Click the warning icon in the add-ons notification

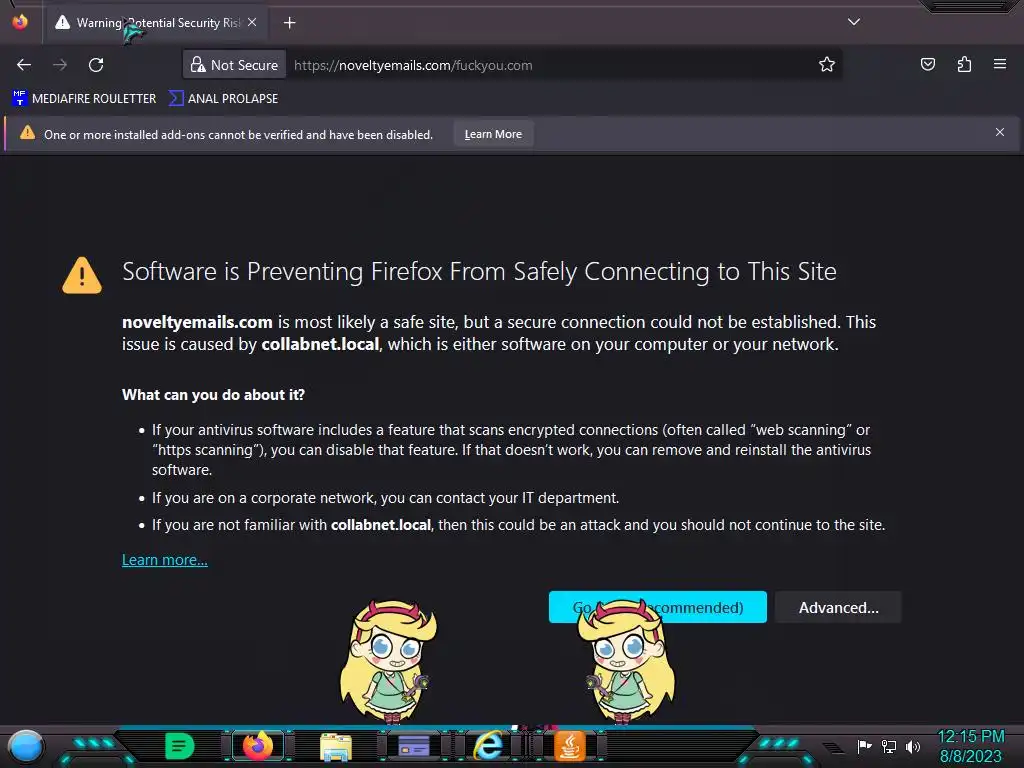(27, 133)
